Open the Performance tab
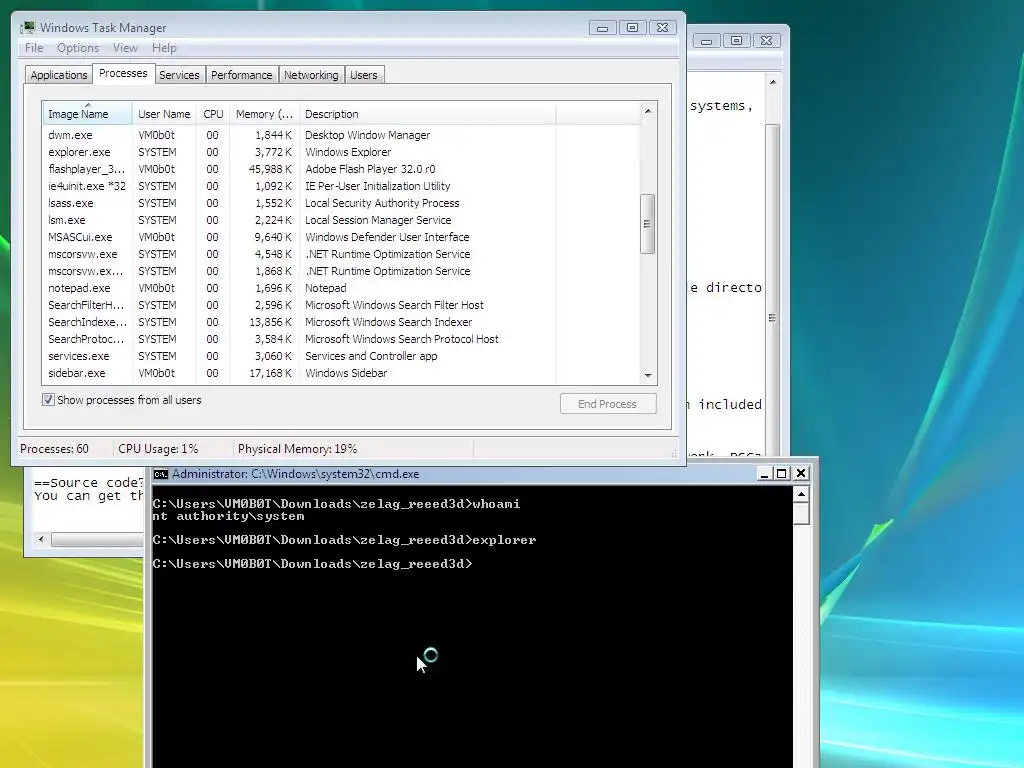Viewport: 1024px width, 768px height. (x=241, y=75)
